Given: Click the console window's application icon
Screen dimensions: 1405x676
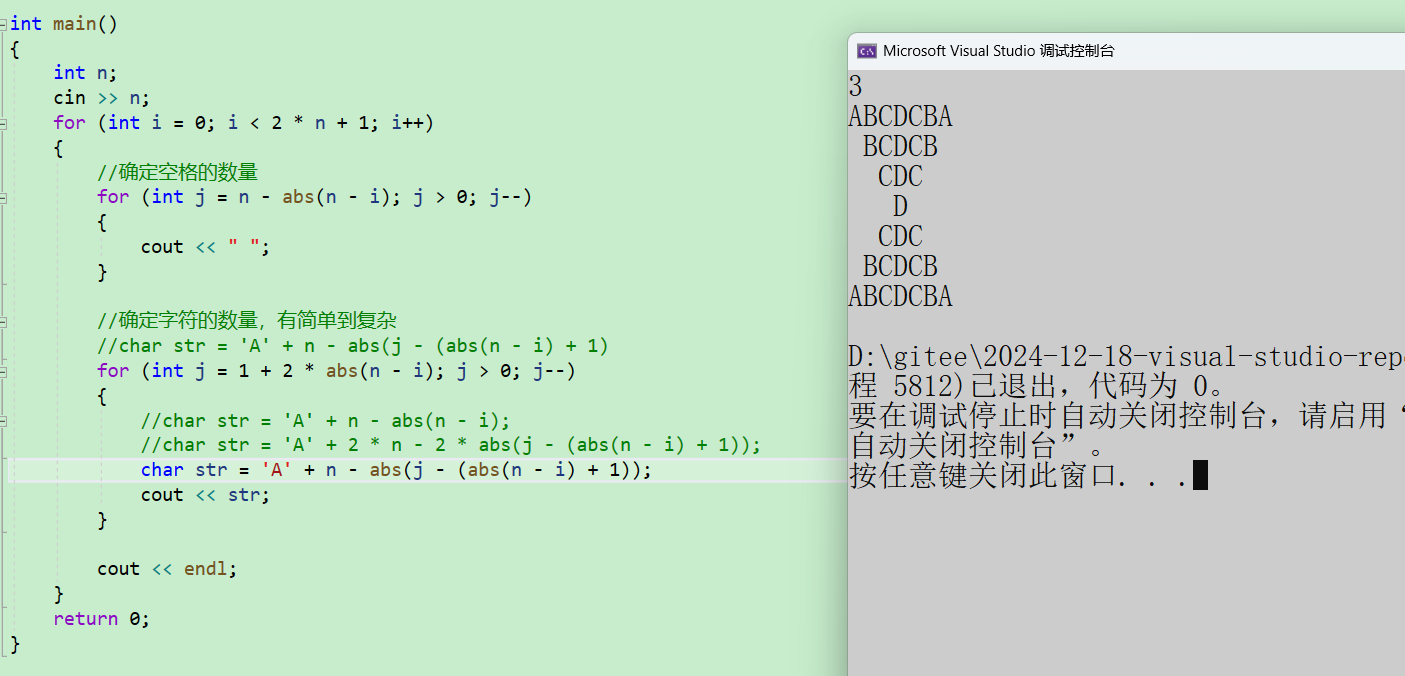Looking at the screenshot, I should (x=866, y=51).
